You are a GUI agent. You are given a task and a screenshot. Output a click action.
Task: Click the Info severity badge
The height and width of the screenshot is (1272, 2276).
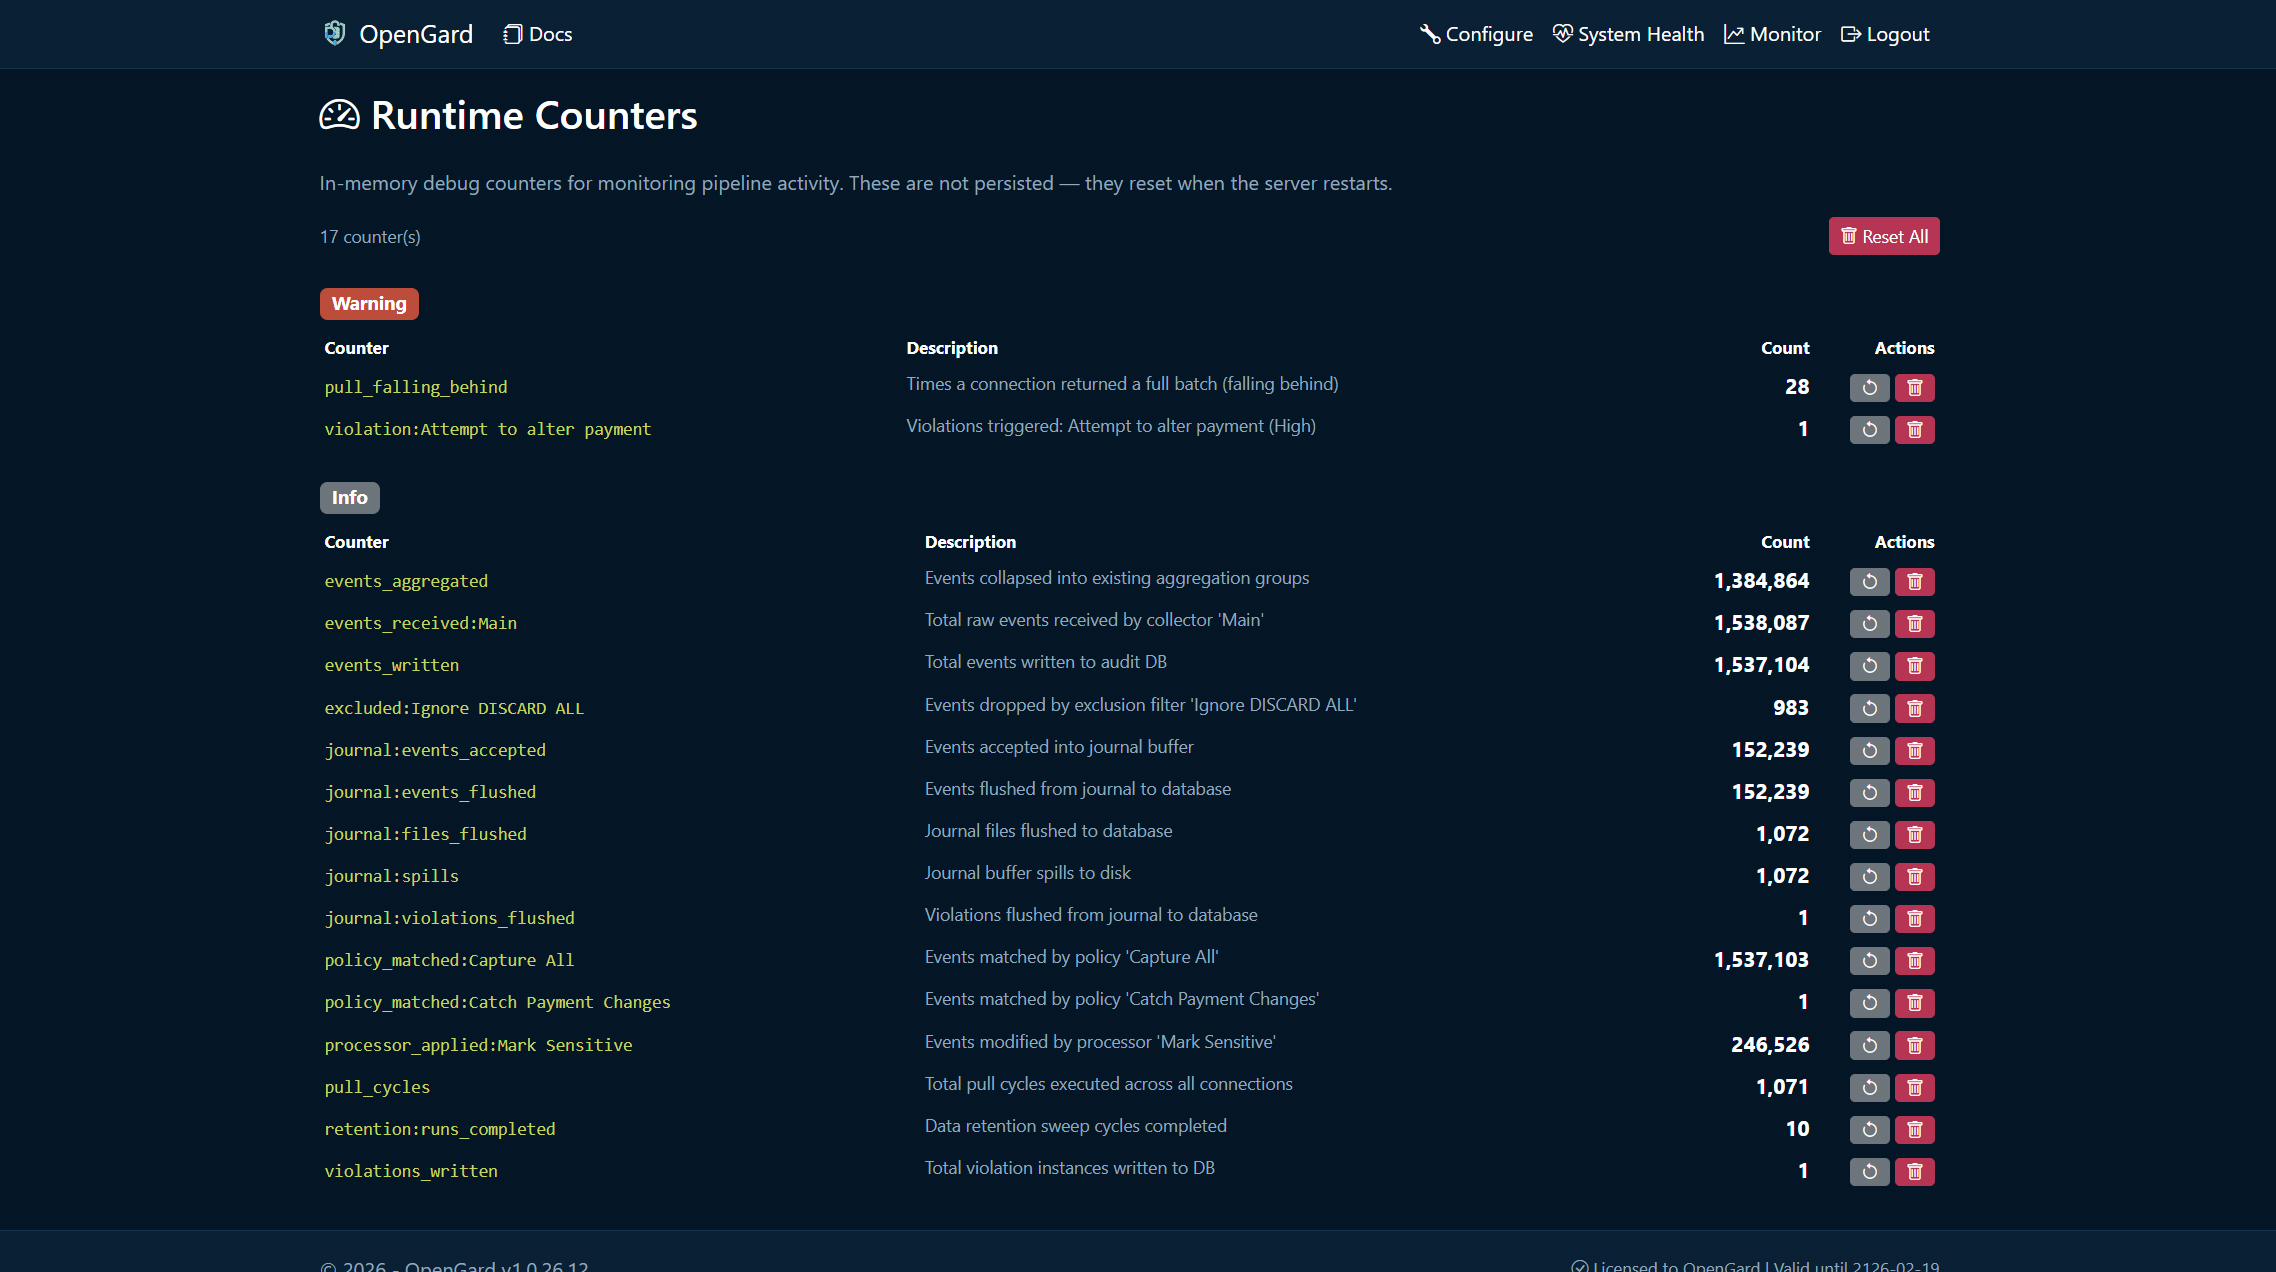pyautogui.click(x=349, y=497)
